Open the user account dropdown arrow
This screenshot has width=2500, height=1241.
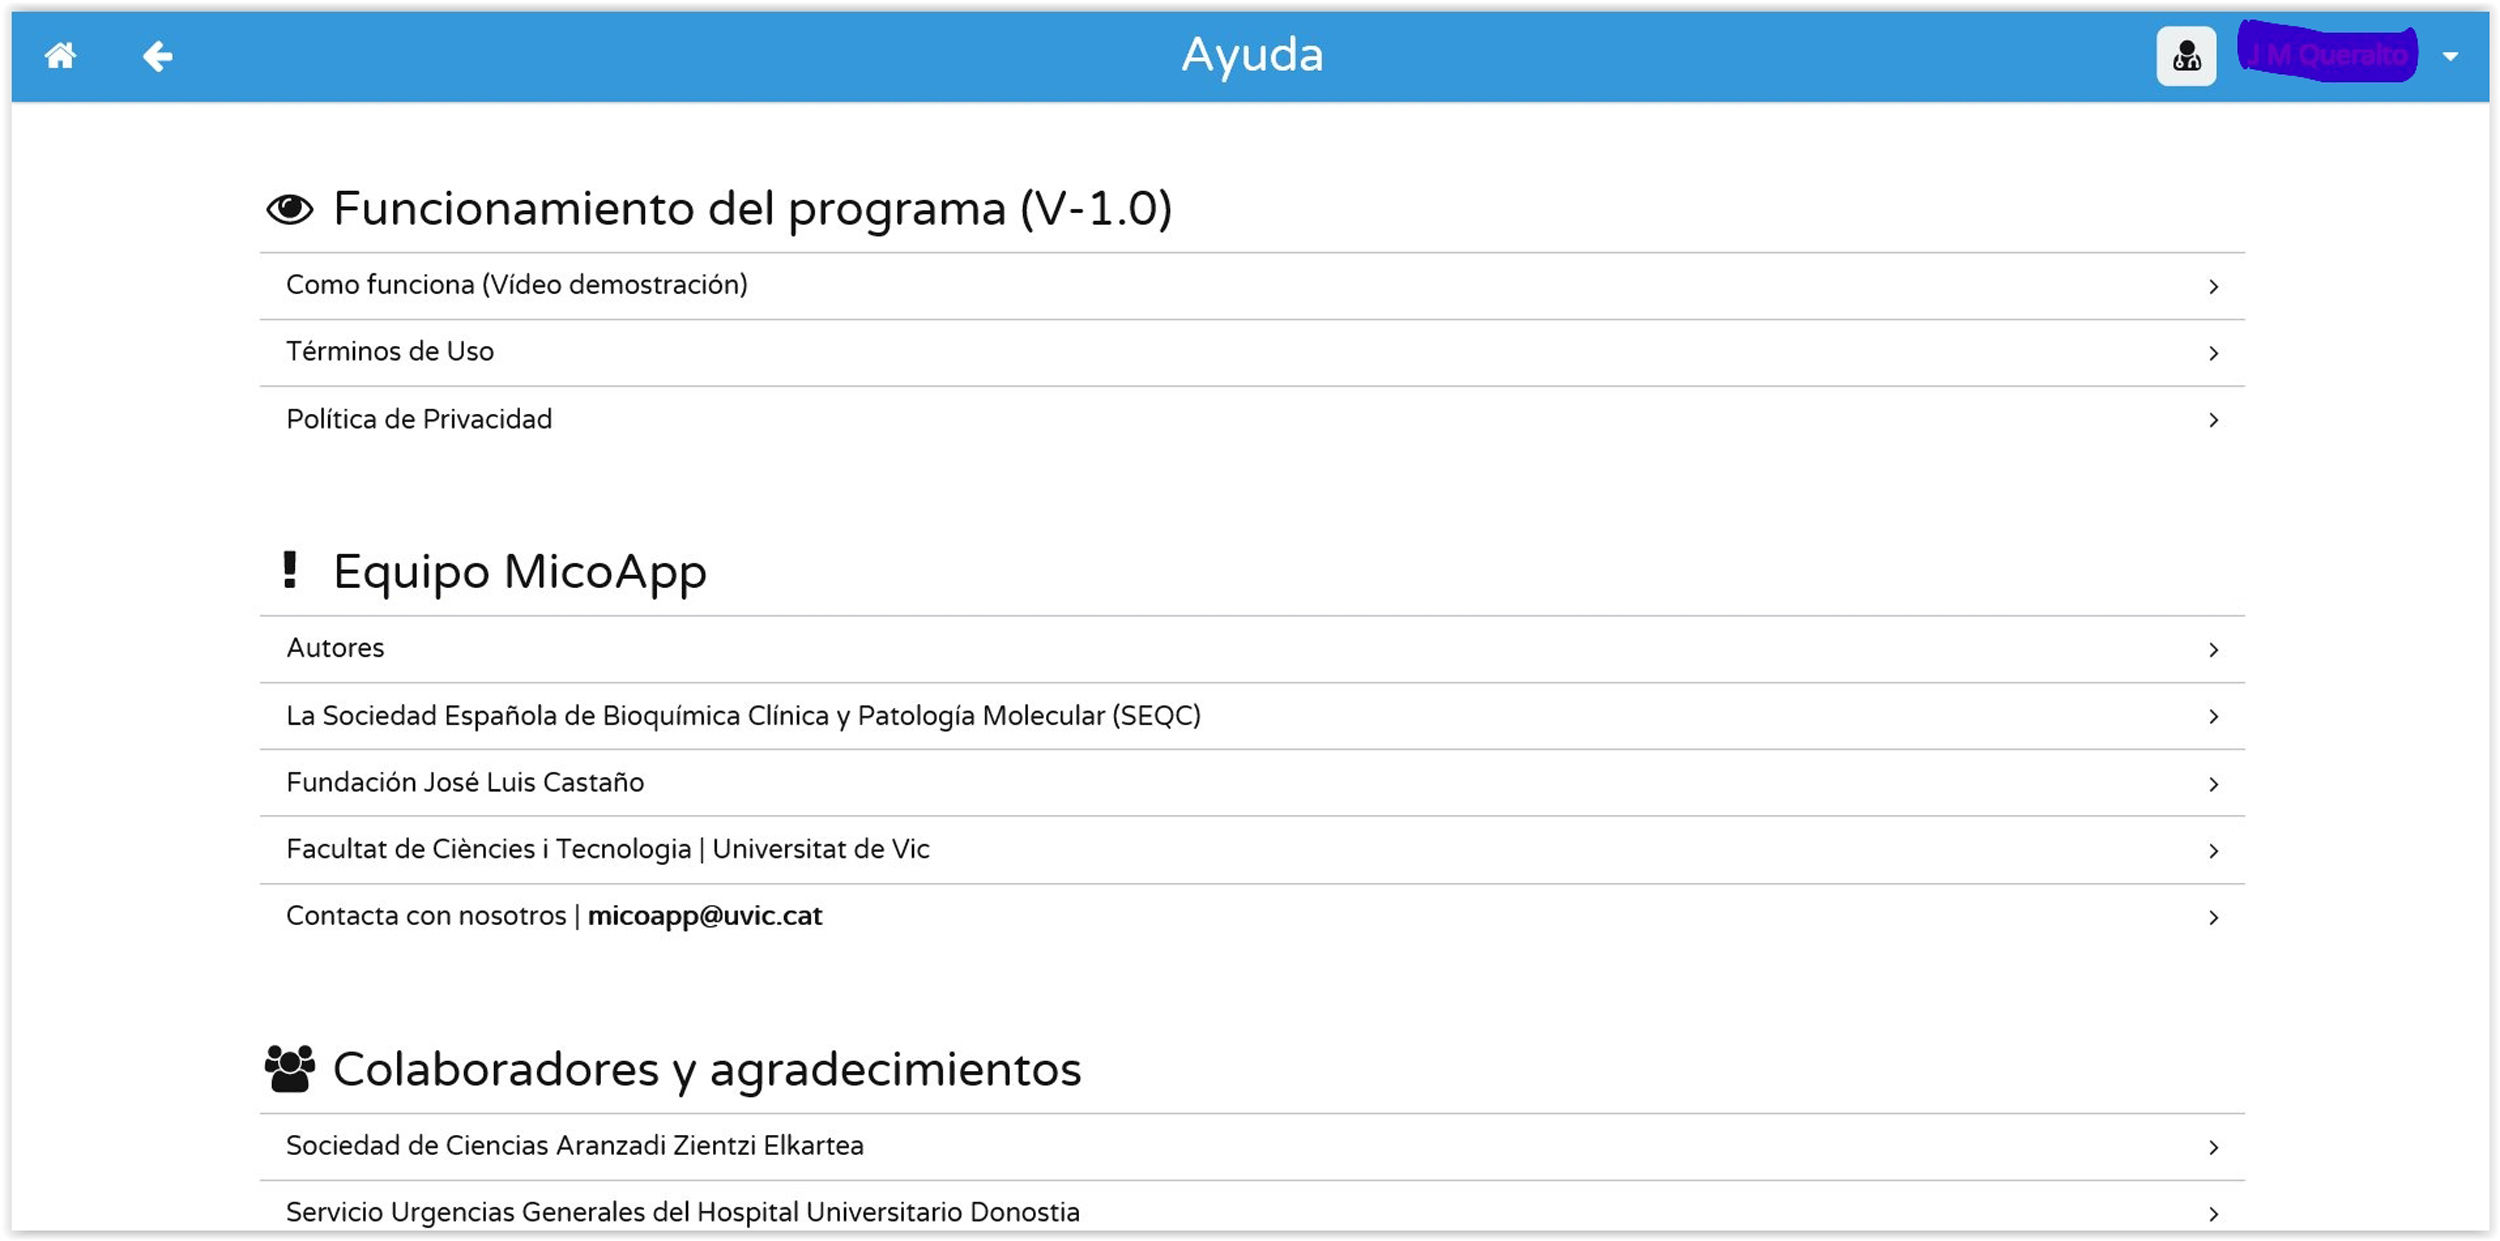point(2449,57)
